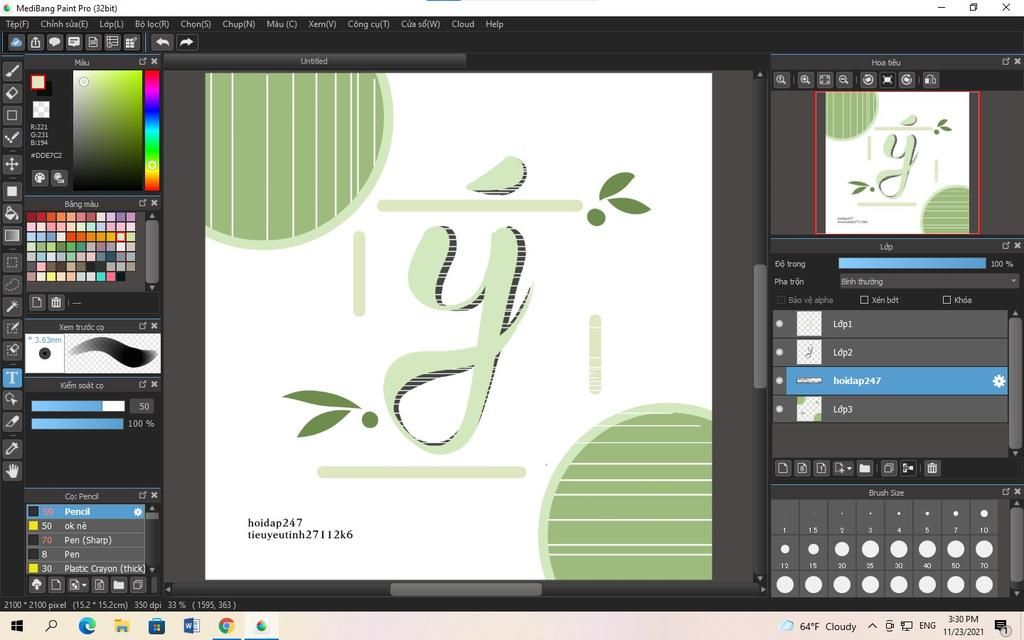Open the Cloud menu
This screenshot has height=640, width=1024.
coord(463,24)
